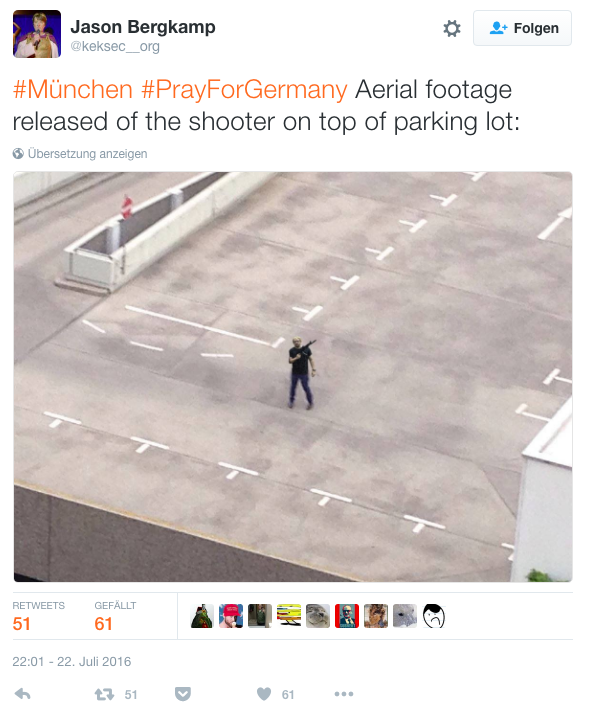Viewport: 592px width, 714px height.
Task: Like the tweet with heart icon
Action: tap(264, 694)
